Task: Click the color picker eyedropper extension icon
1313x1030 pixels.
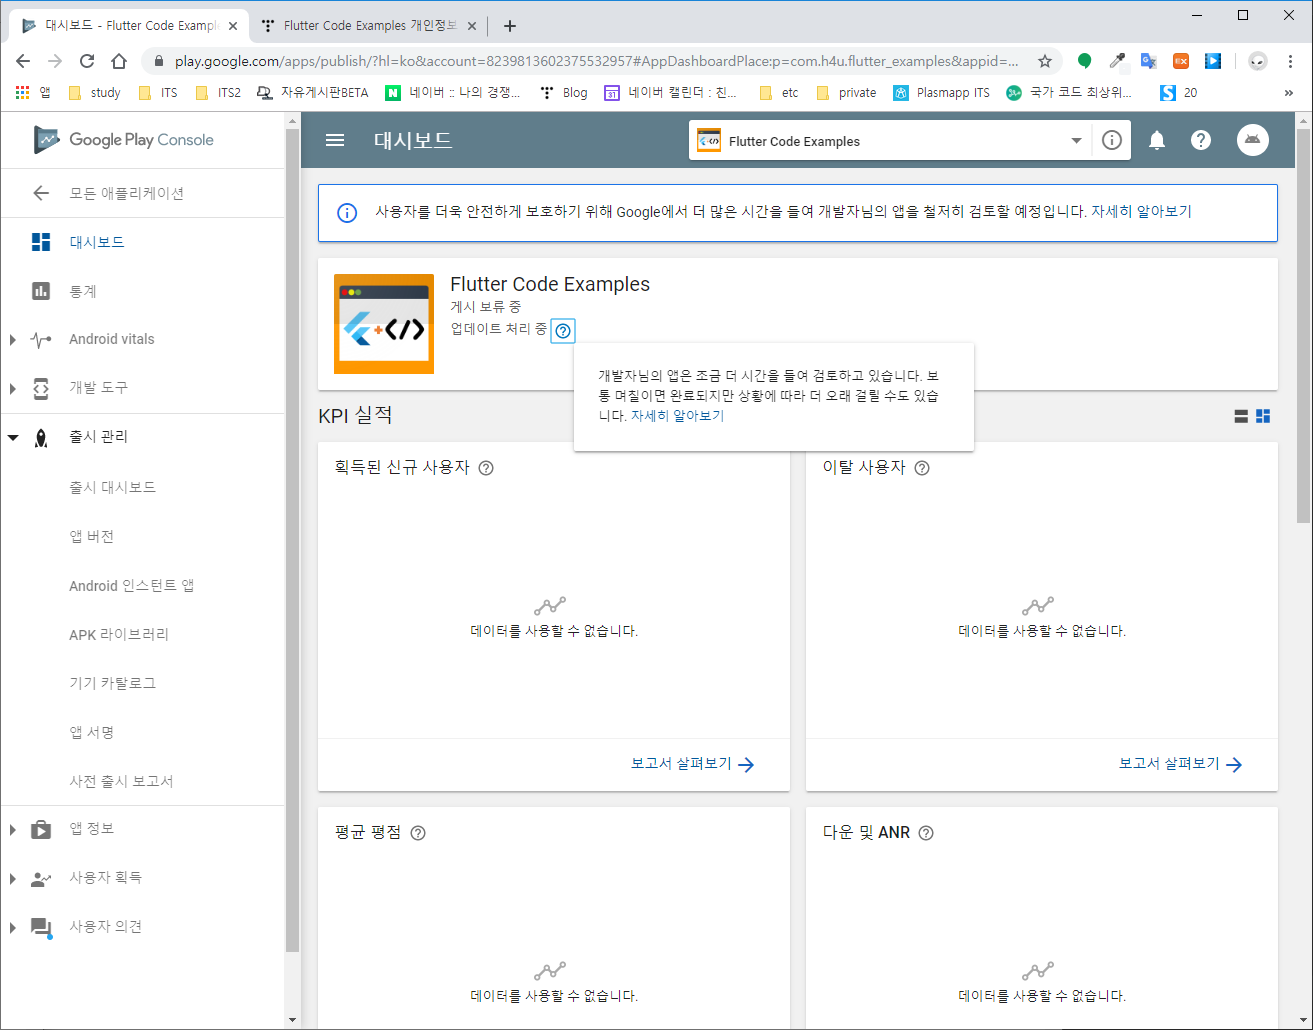Action: coord(1117,61)
